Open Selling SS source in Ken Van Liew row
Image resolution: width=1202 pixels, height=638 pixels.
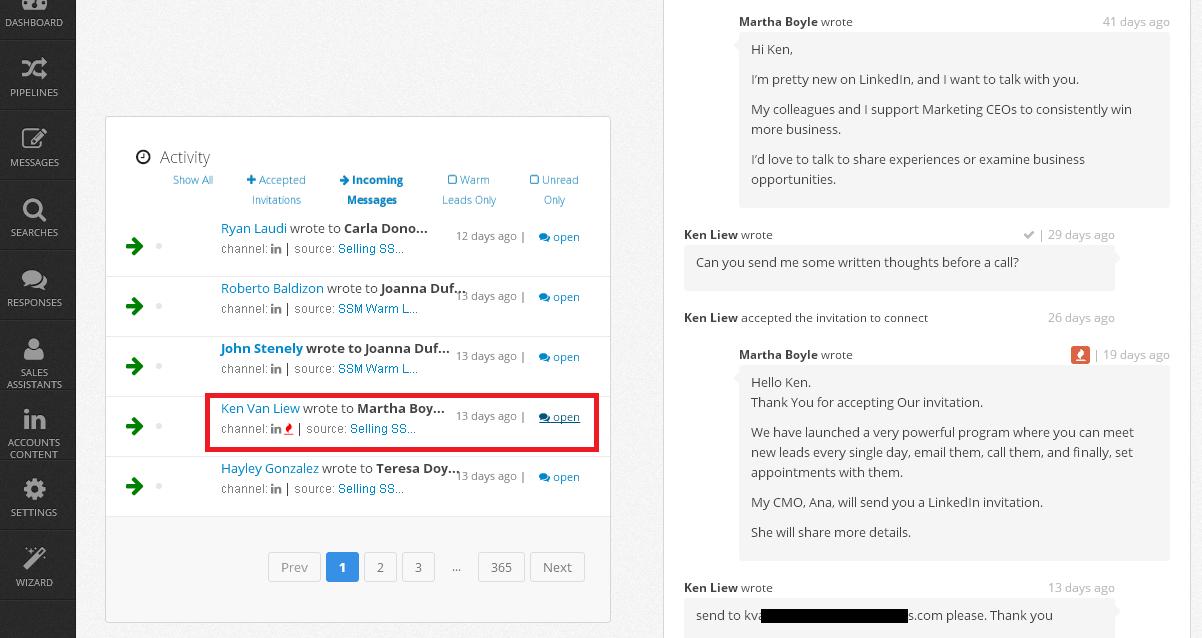(x=383, y=429)
